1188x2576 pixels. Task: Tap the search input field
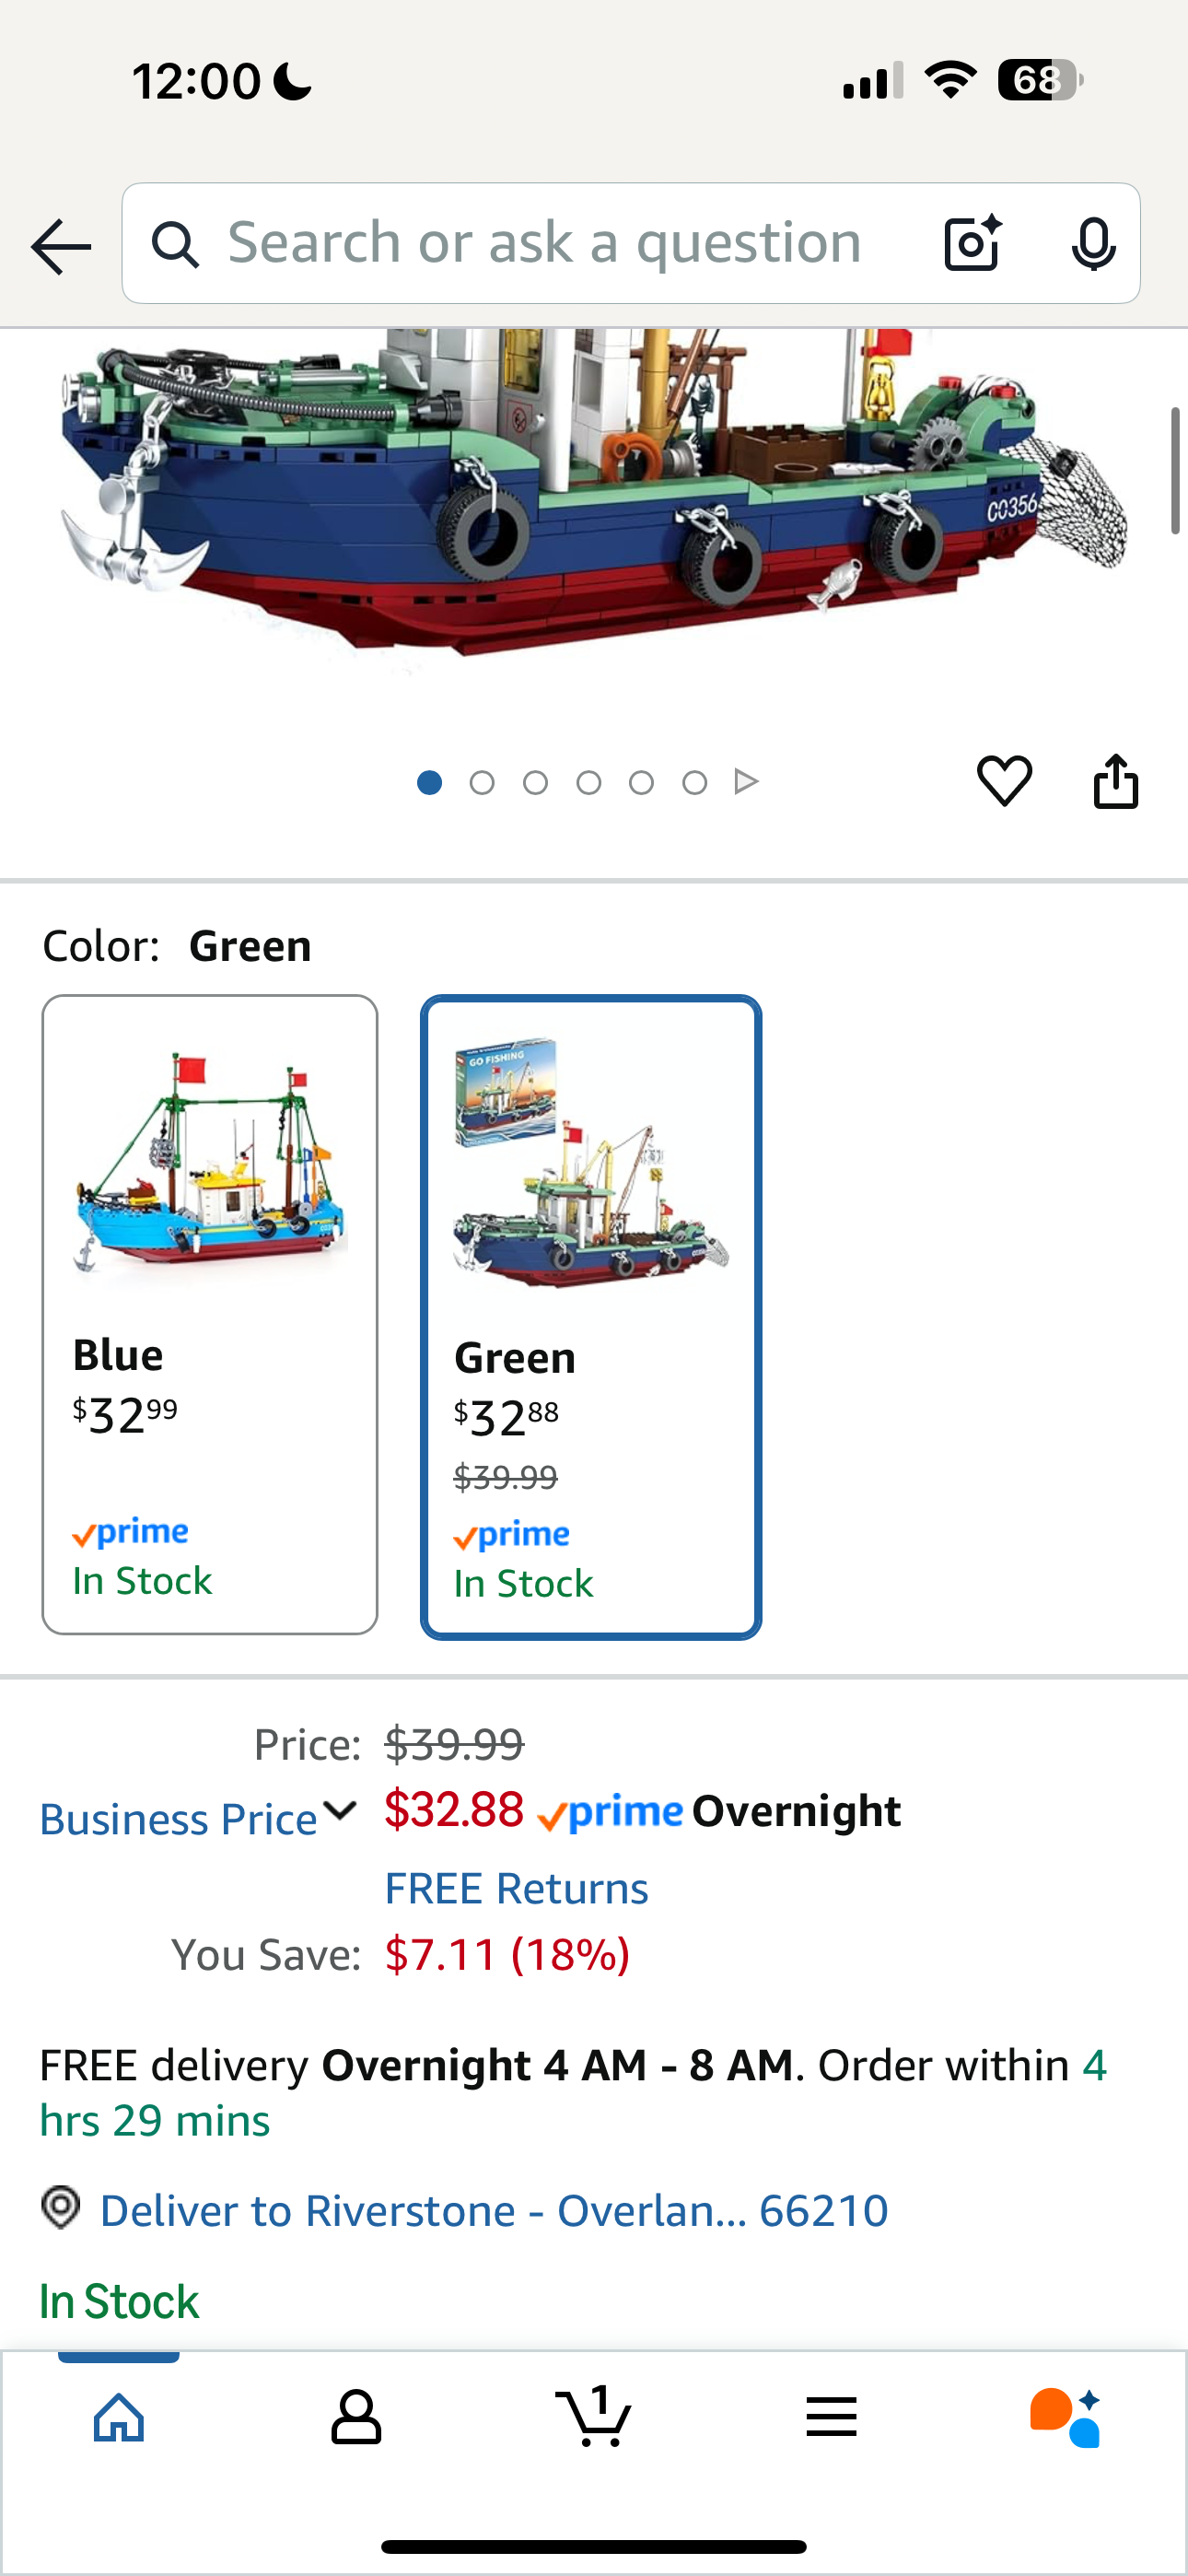tap(545, 244)
